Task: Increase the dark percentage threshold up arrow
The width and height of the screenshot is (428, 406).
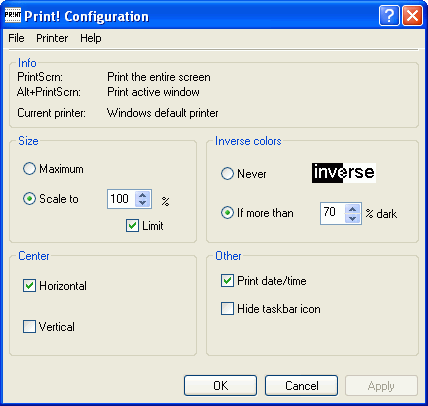Action: (353, 209)
